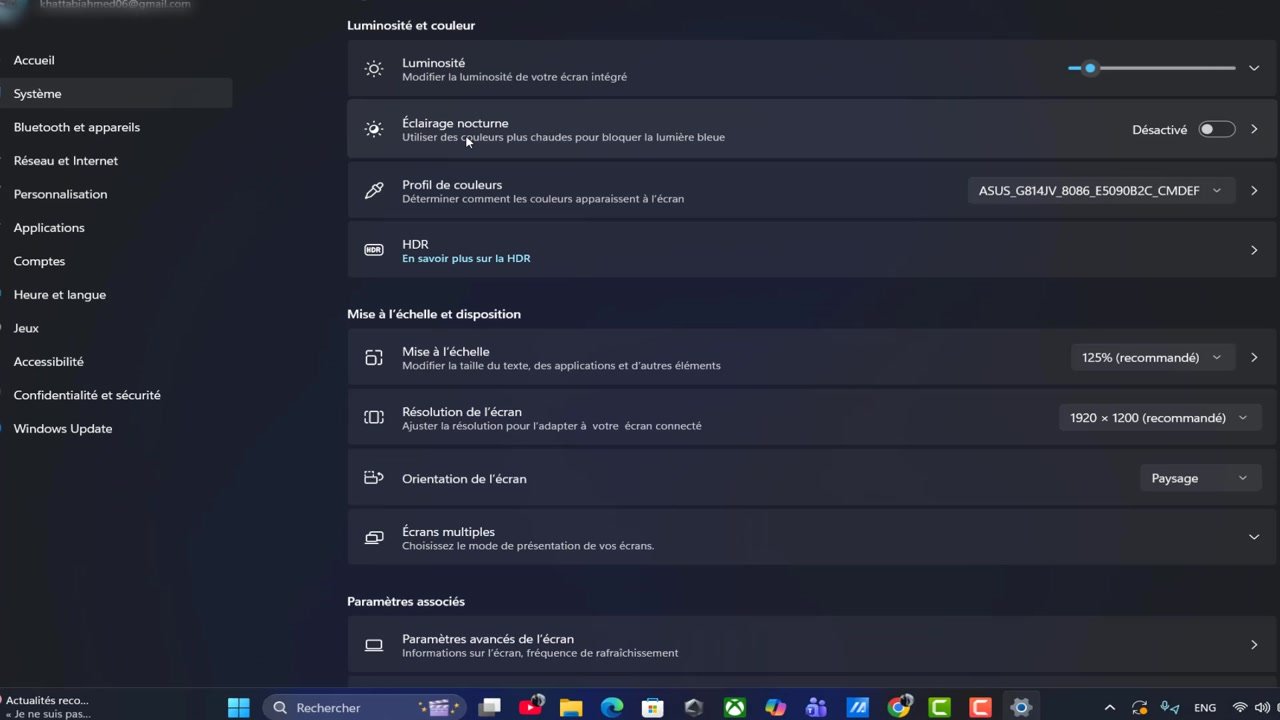Click the 'Désactivé' night light status label
The image size is (1280, 720).
[x=1160, y=130]
